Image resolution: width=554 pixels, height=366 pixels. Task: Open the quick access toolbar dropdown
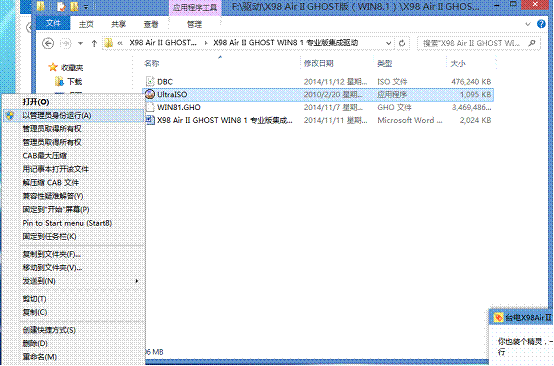[x=87, y=7]
